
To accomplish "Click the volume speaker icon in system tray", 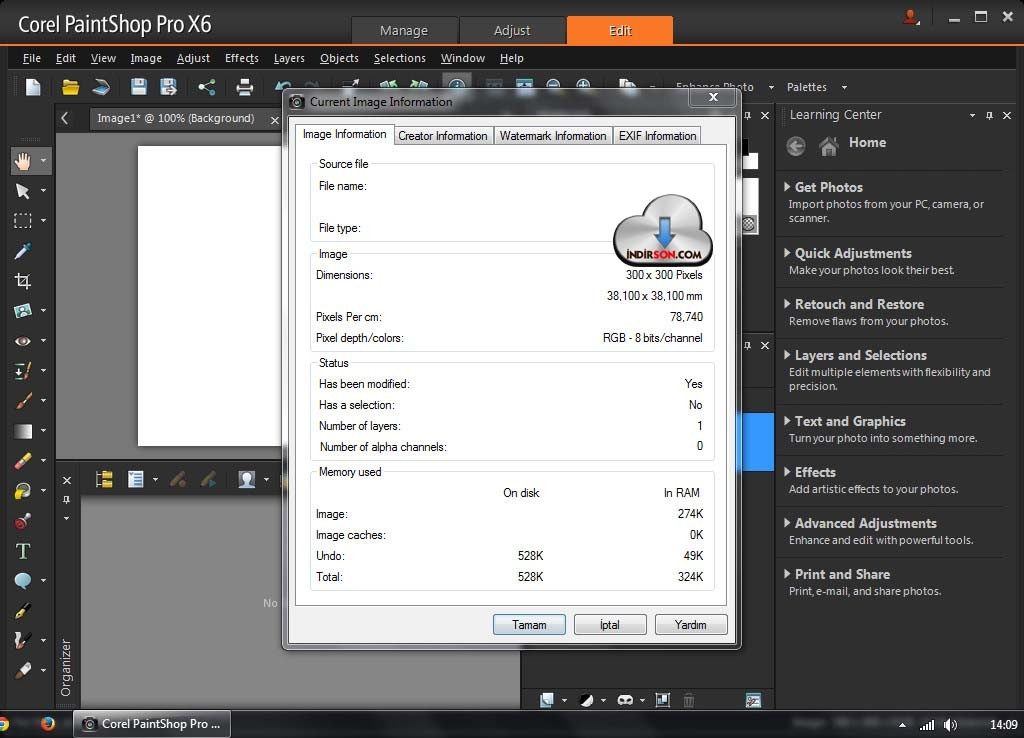I will tap(950, 724).
